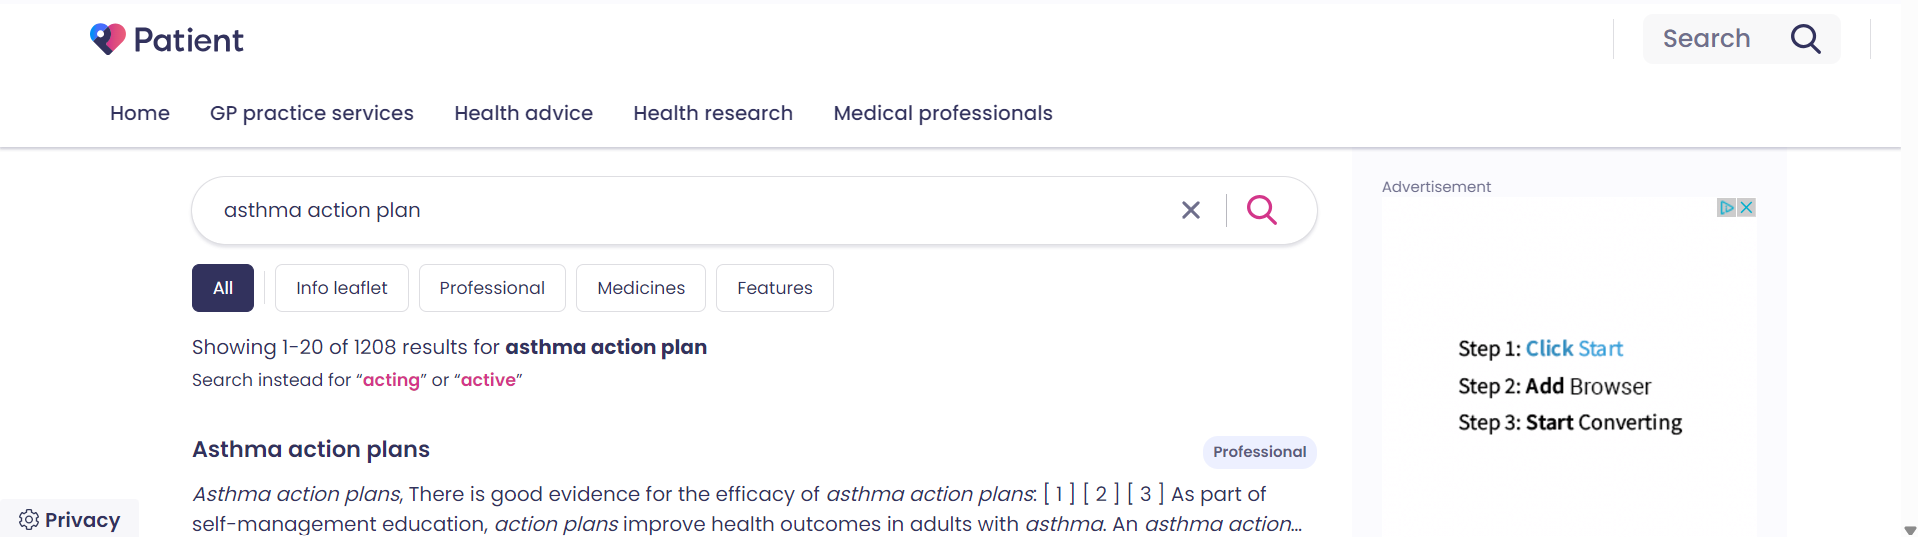Filter results by Features
This screenshot has height=537, width=1918.
point(775,288)
